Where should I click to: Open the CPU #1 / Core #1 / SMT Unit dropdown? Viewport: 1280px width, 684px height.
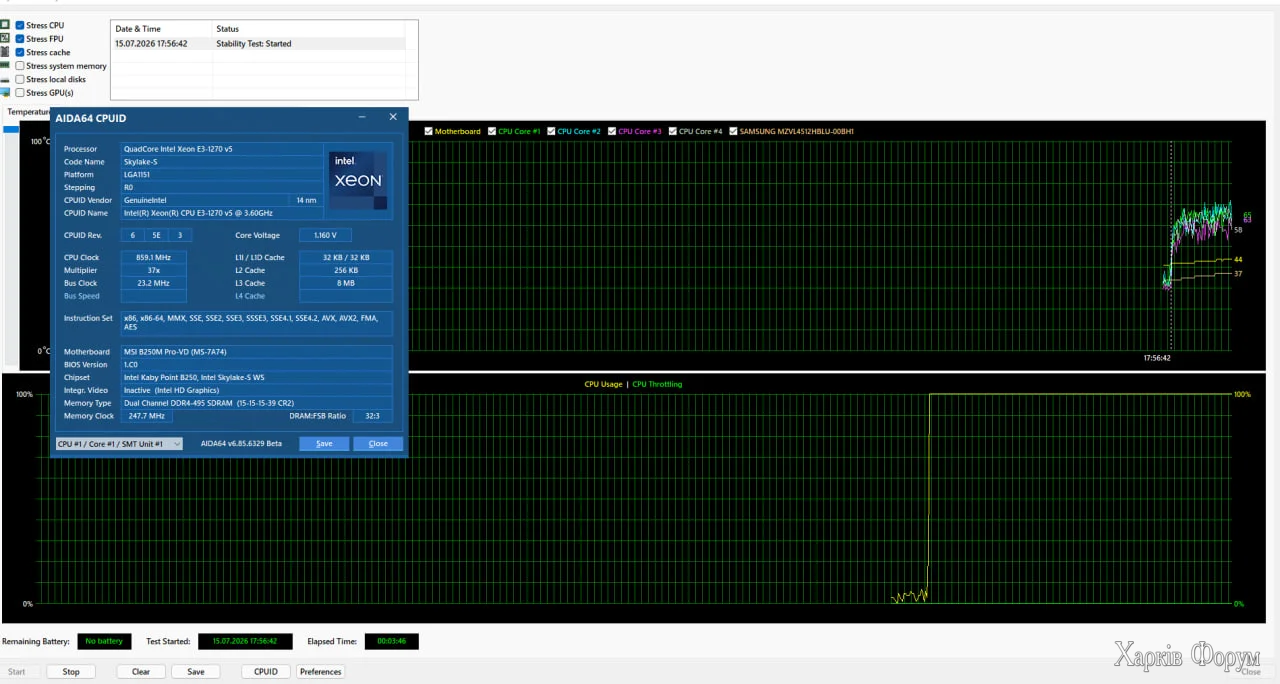tap(119, 443)
